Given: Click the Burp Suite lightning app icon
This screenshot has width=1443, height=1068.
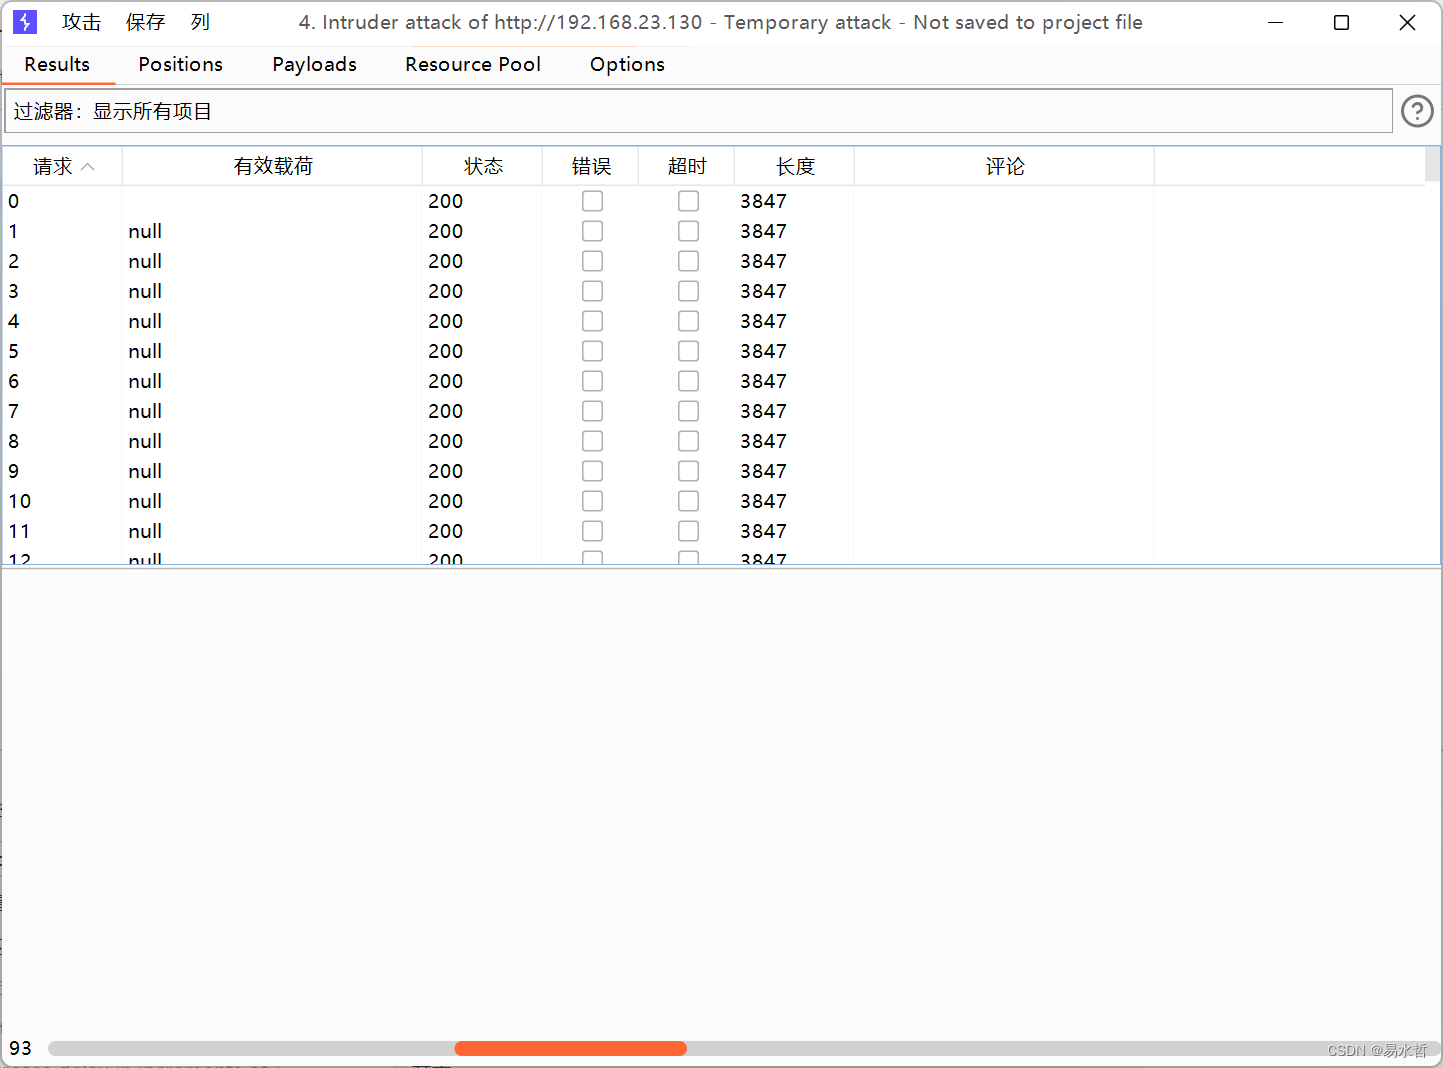Looking at the screenshot, I should 25,22.
